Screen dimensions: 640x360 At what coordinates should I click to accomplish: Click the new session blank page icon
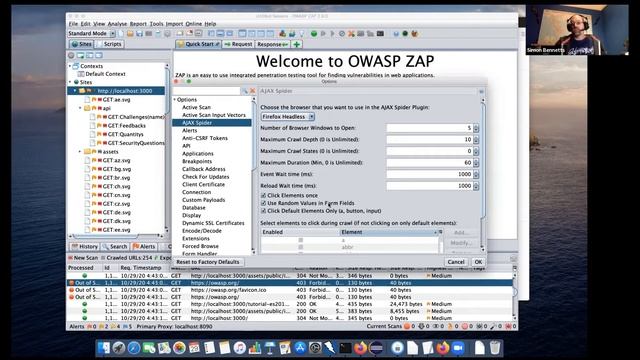click(121, 34)
